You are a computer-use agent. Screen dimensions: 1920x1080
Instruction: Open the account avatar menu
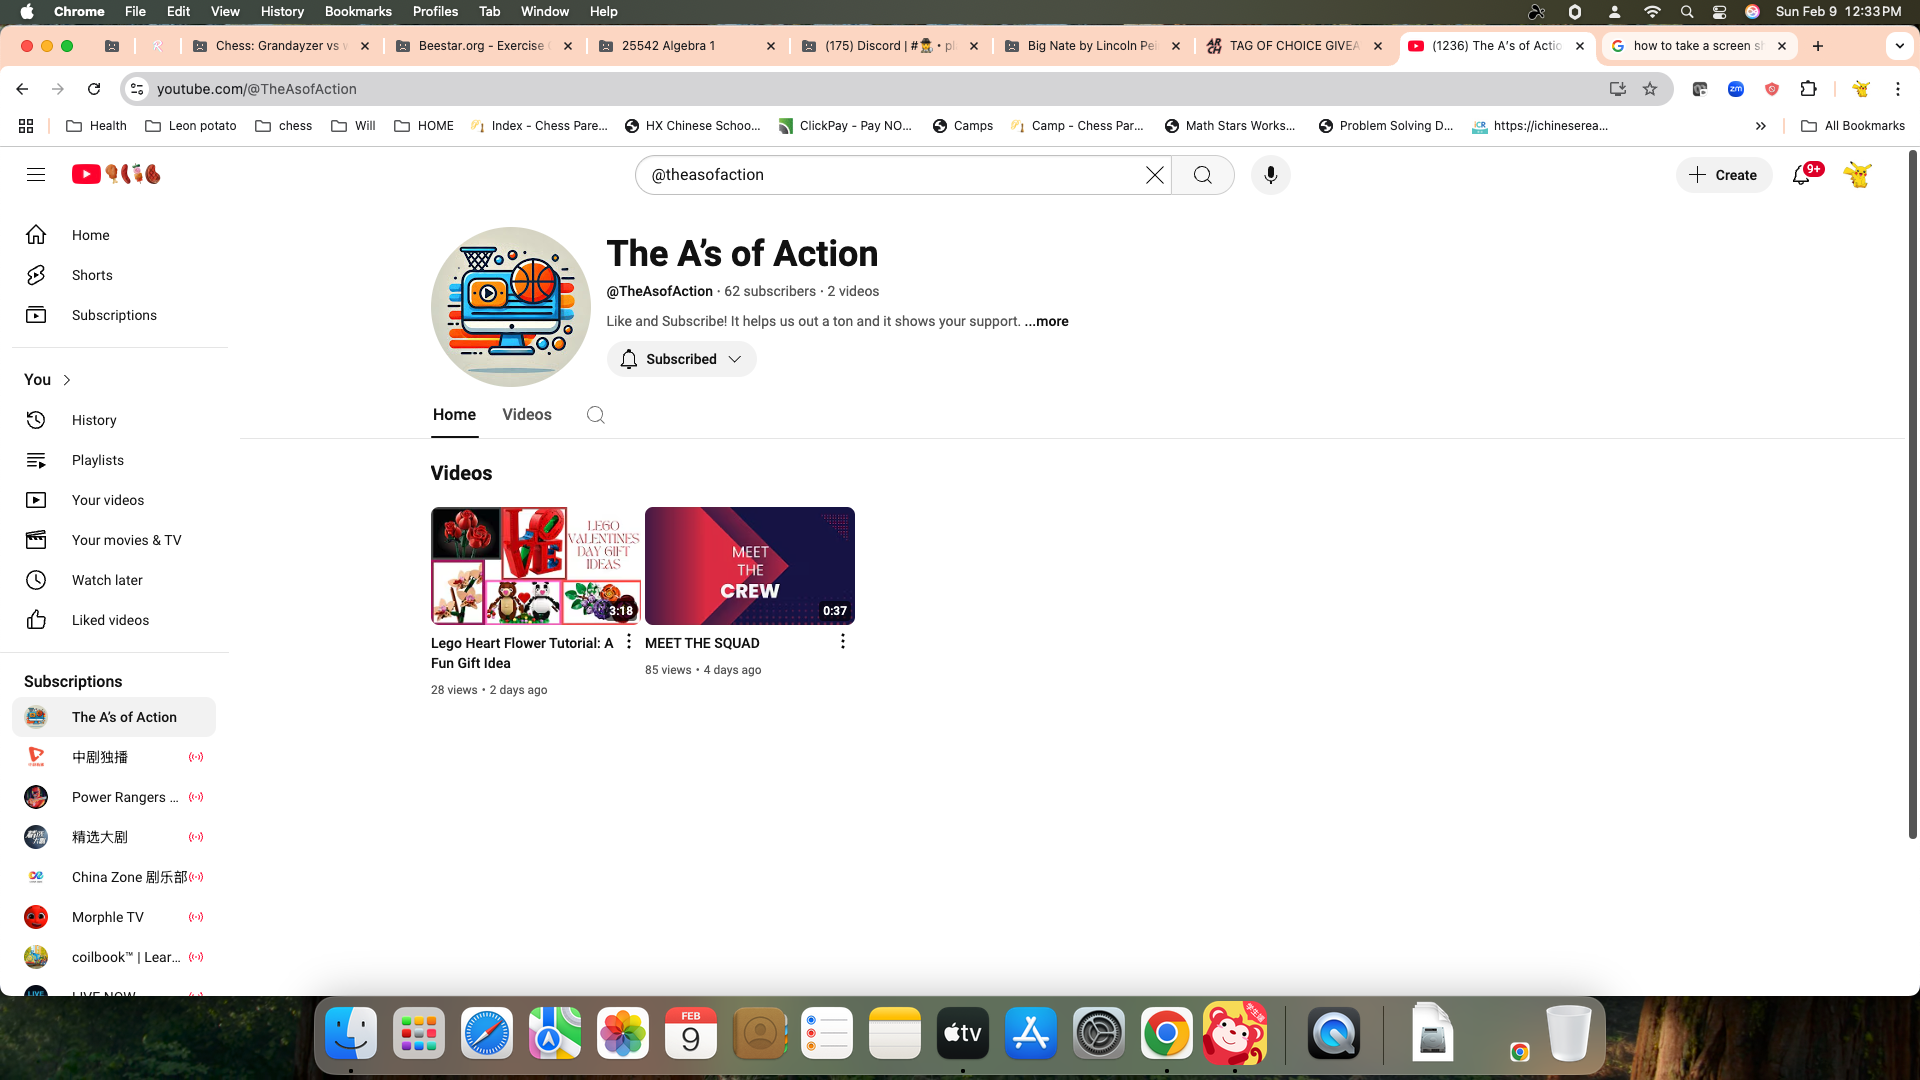click(1858, 175)
